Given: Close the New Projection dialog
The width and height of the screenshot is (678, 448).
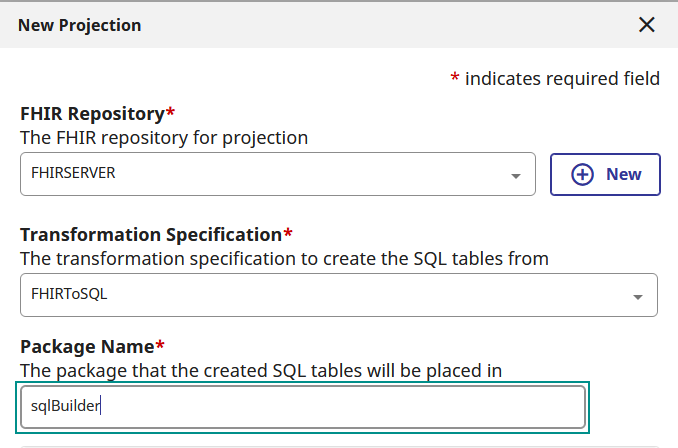Looking at the screenshot, I should tap(647, 25).
